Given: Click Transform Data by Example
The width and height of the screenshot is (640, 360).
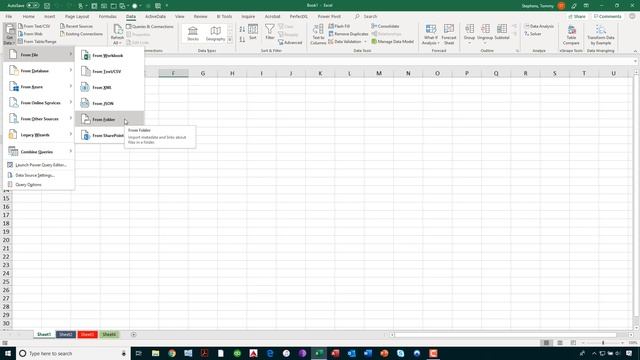Looking at the screenshot, I should tap(600, 35).
